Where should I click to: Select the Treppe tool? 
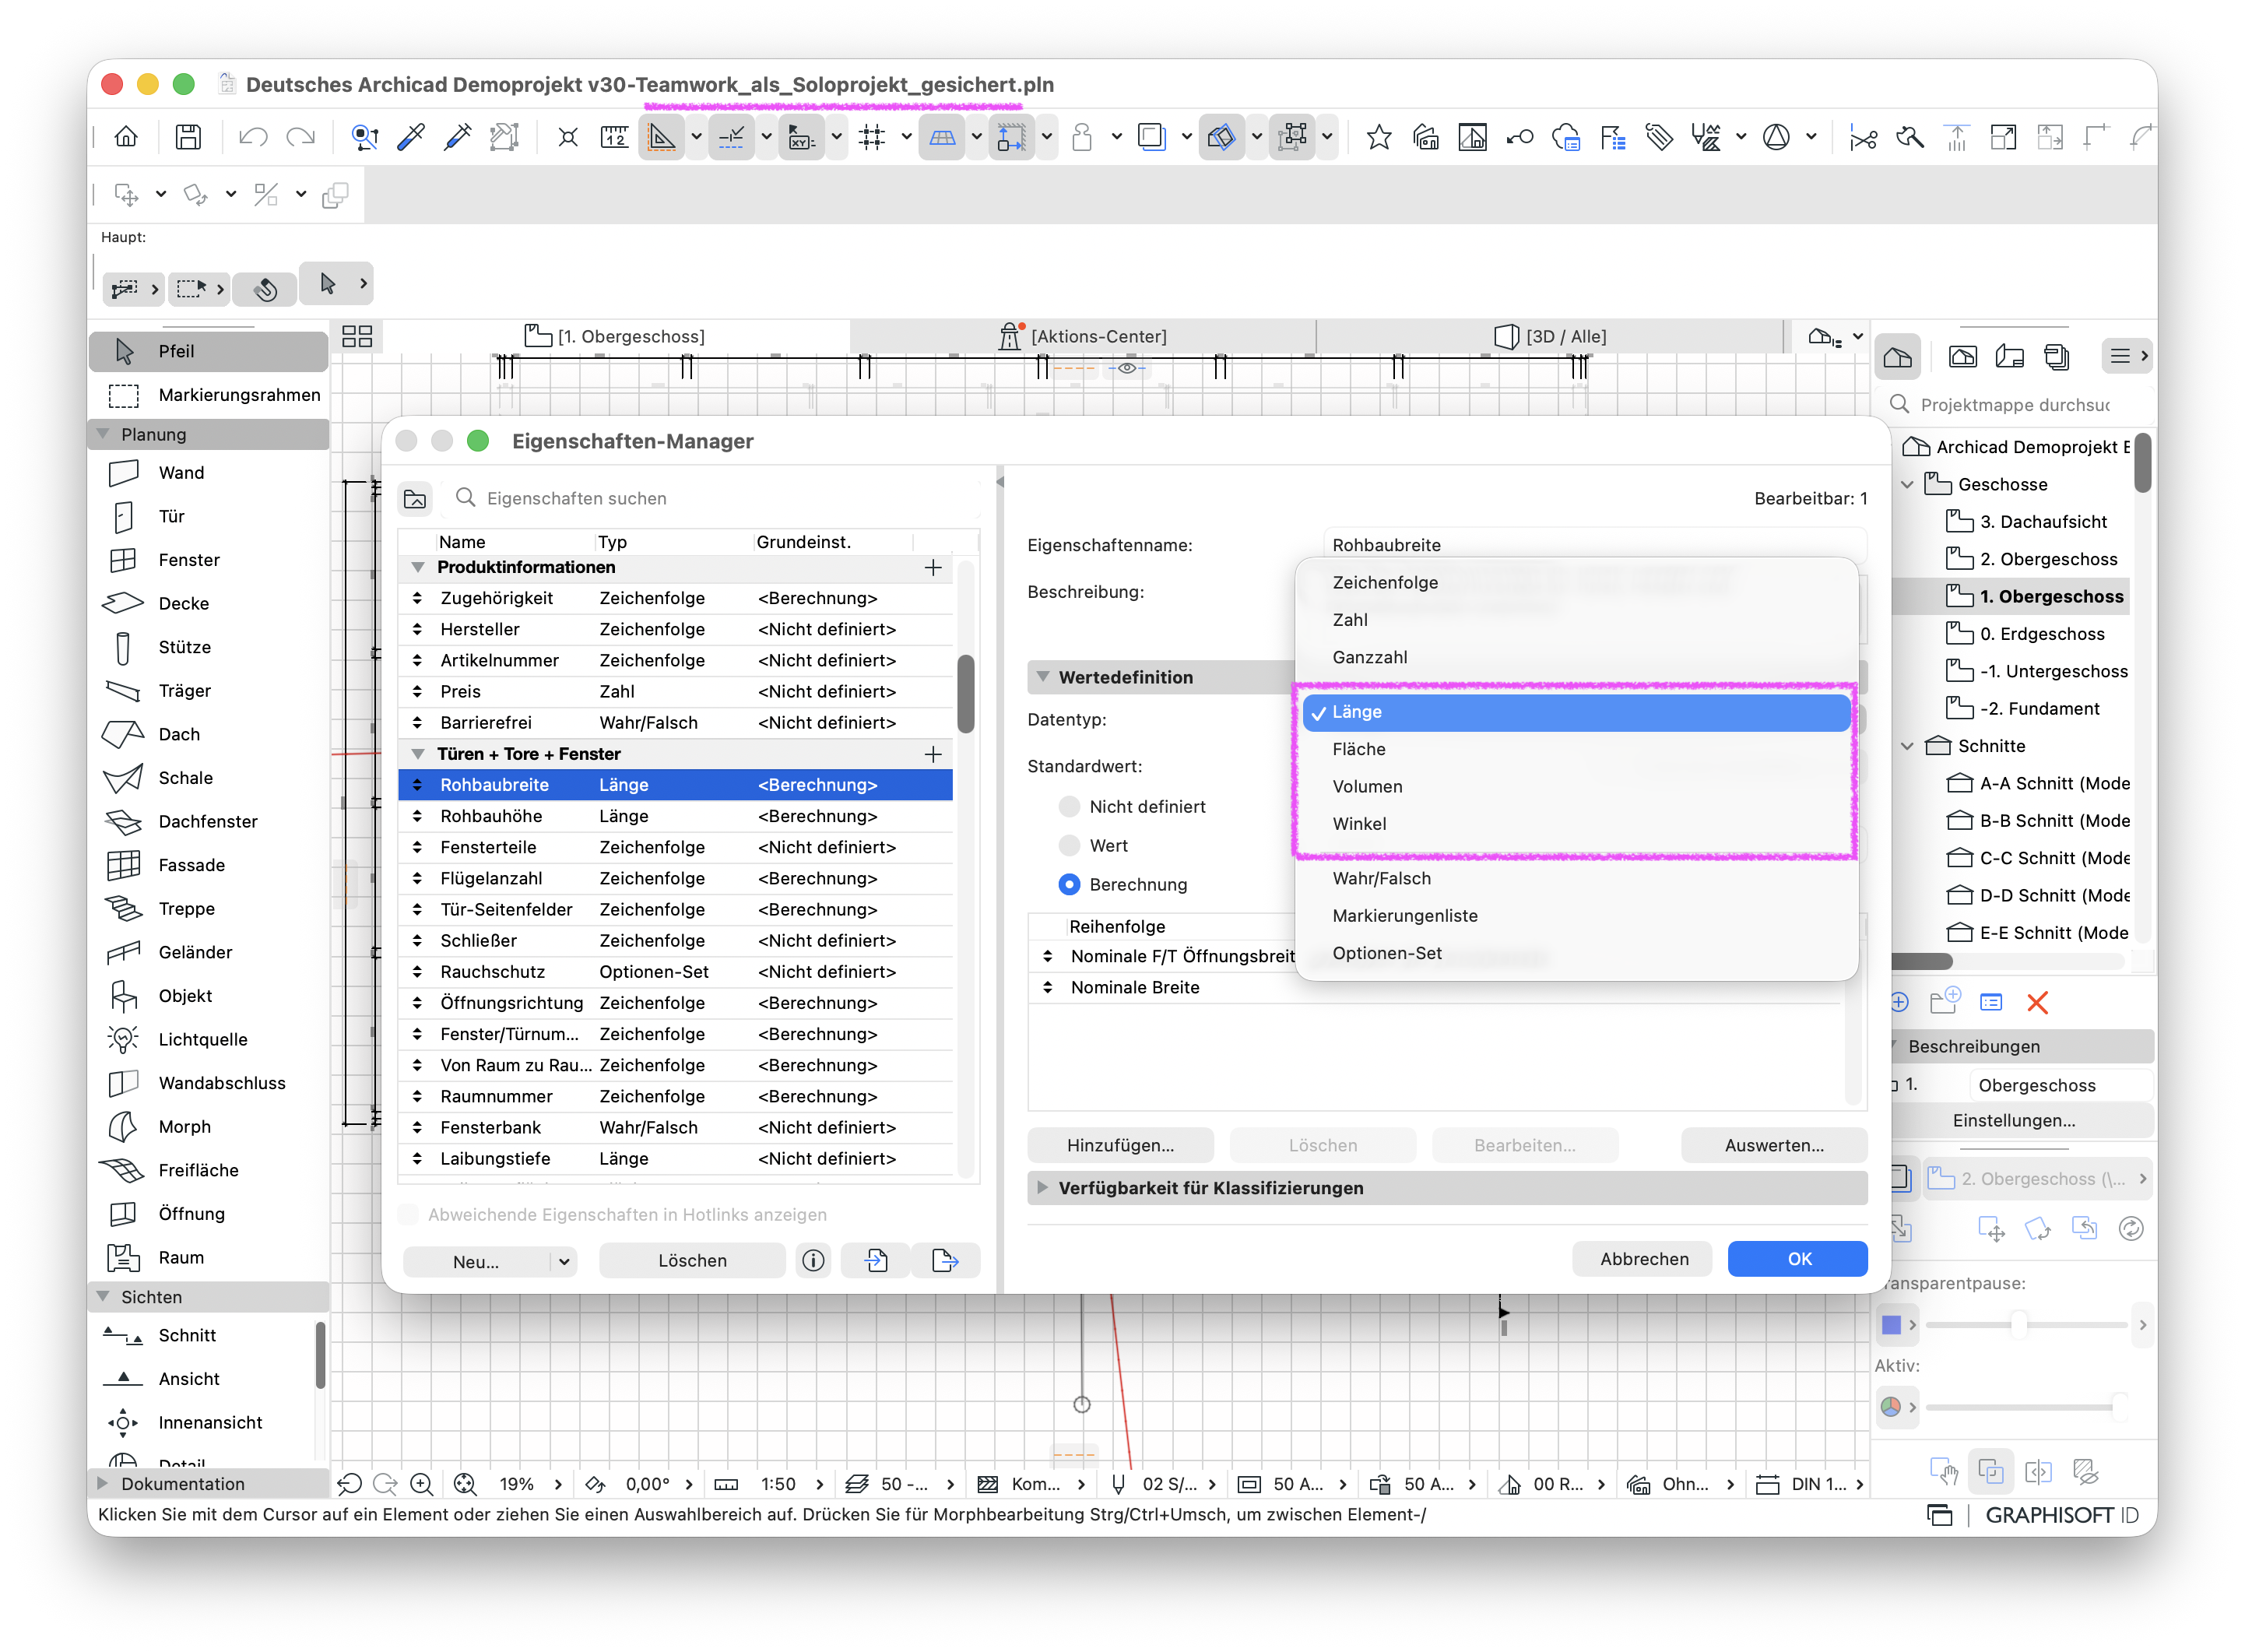coord(209,909)
